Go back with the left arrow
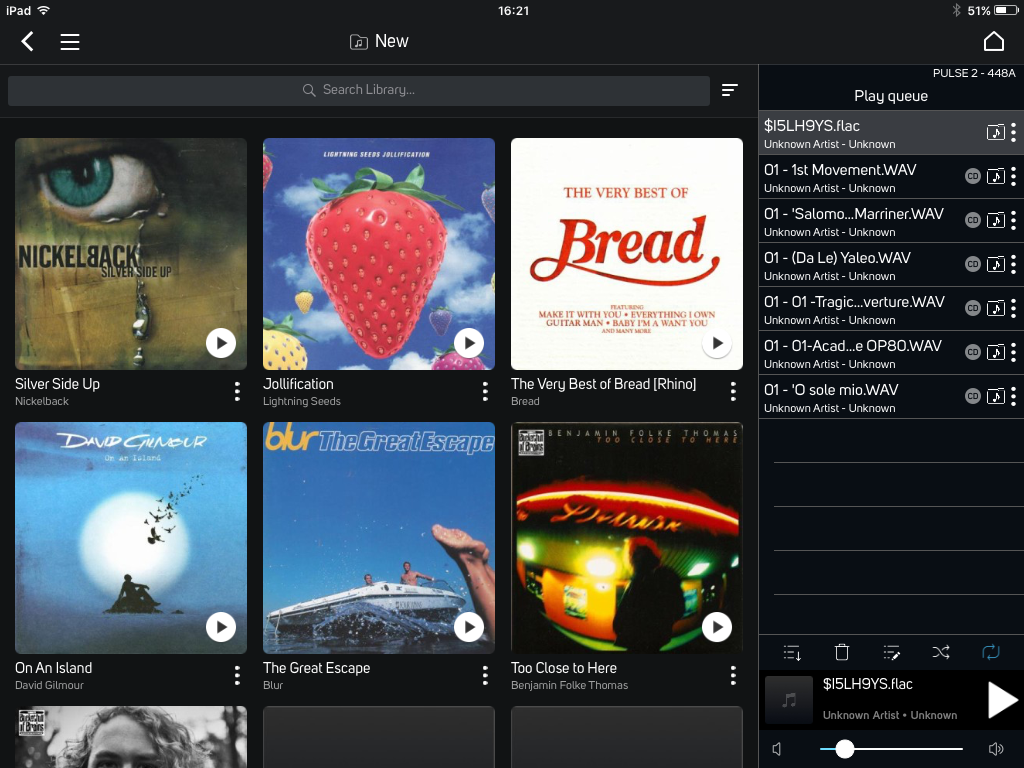This screenshot has width=1024, height=768. click(27, 42)
